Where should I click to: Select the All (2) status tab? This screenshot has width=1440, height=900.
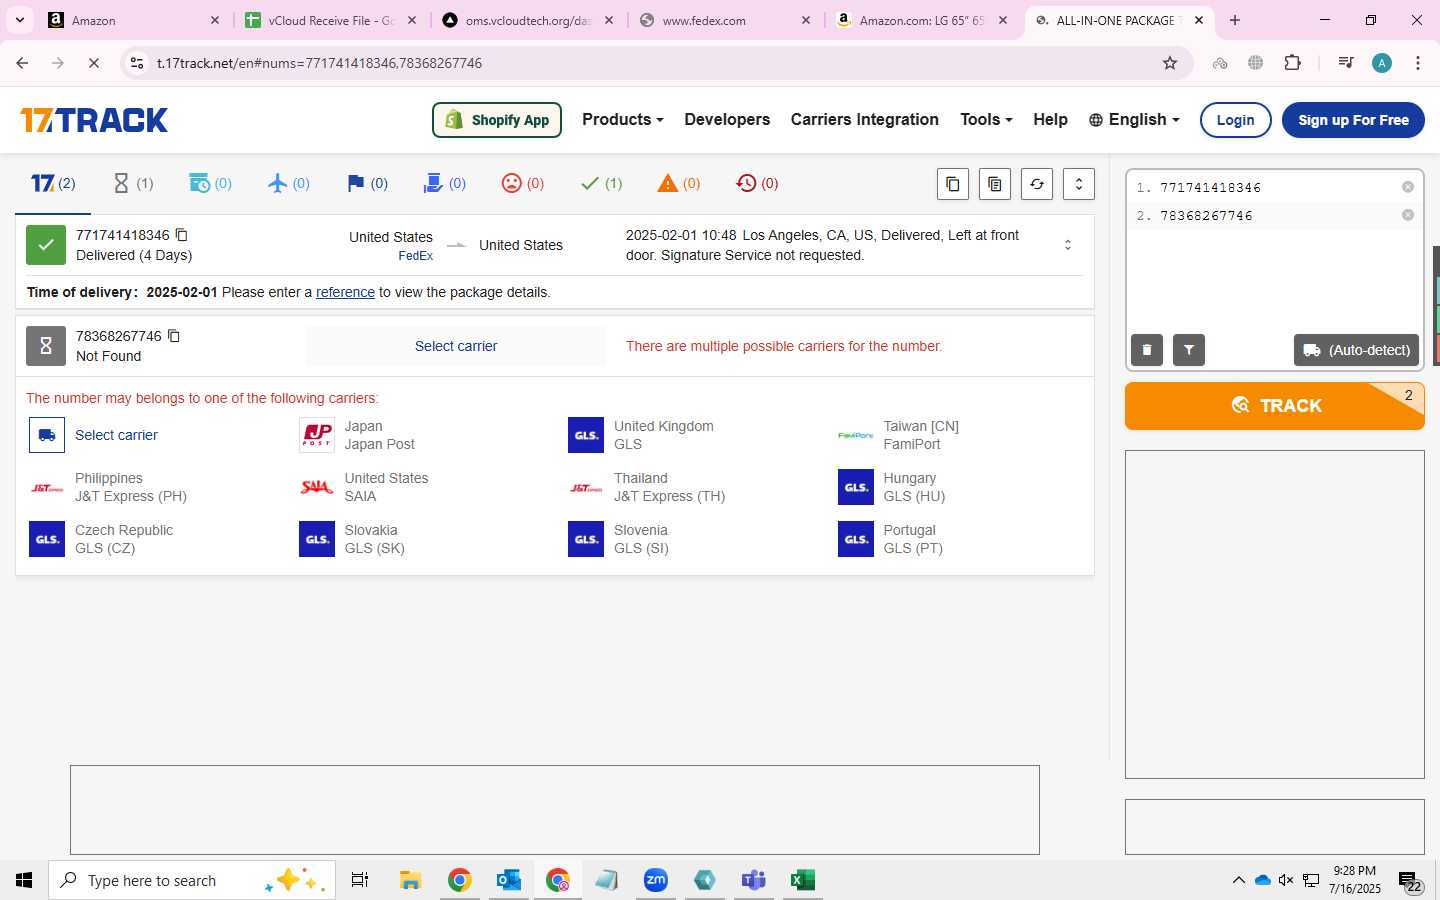53,183
